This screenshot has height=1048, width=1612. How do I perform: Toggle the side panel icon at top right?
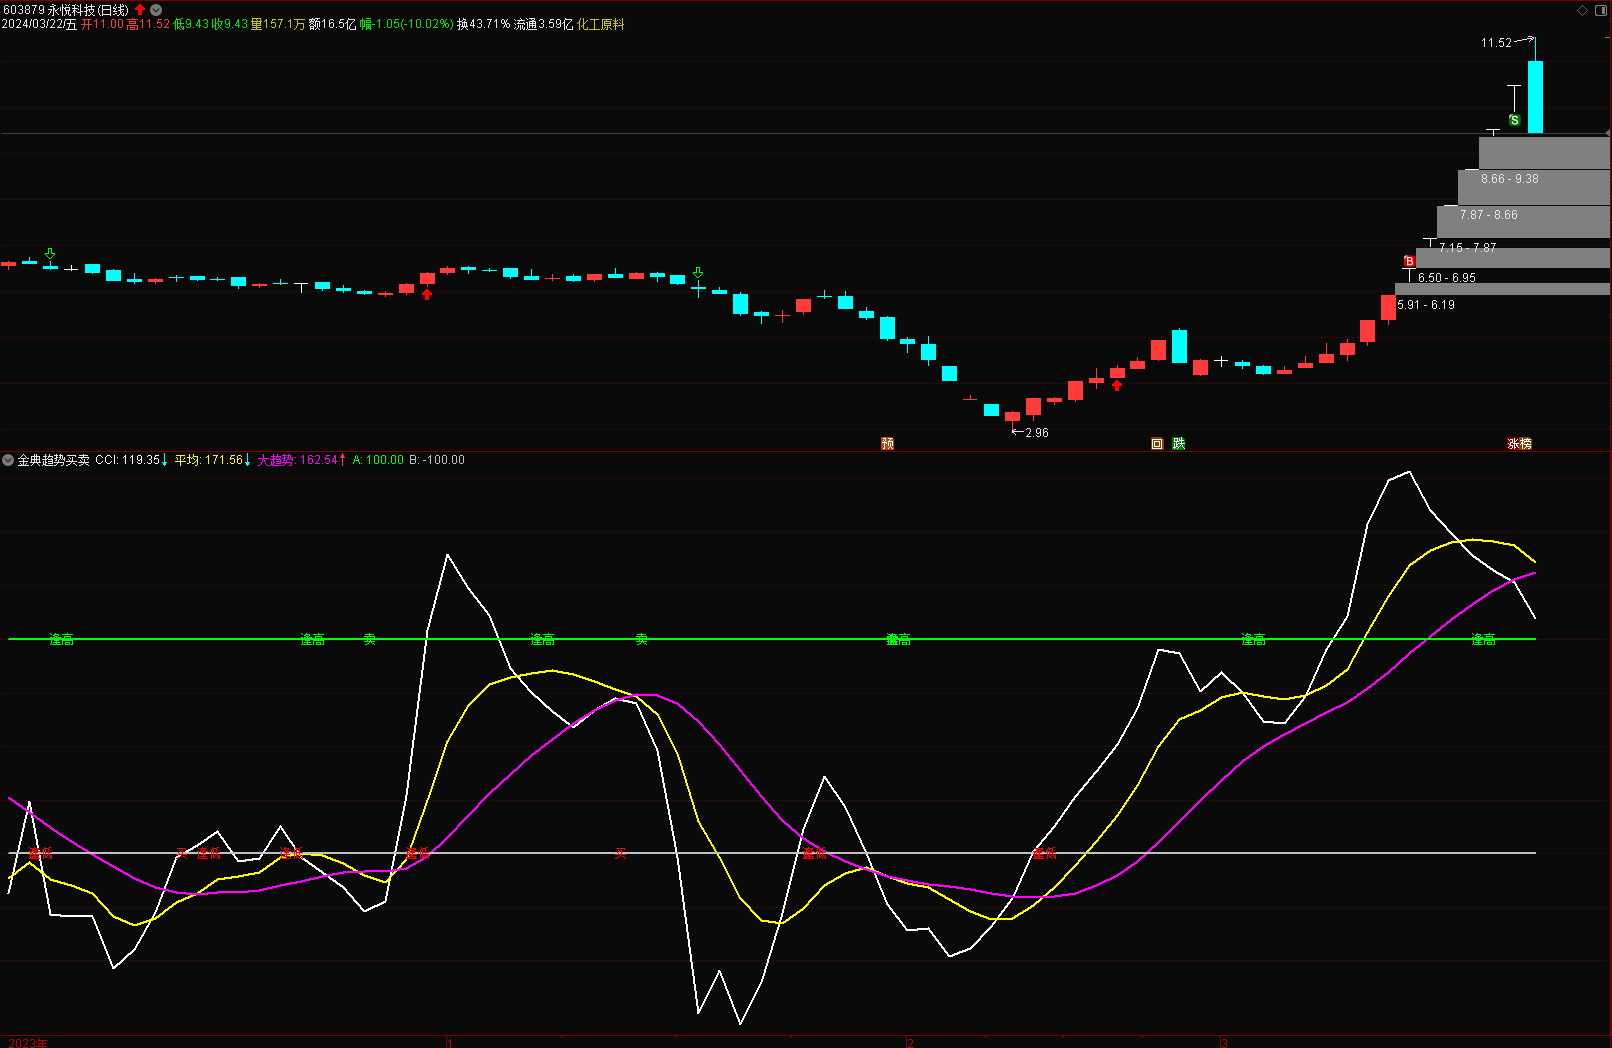coord(1600,10)
